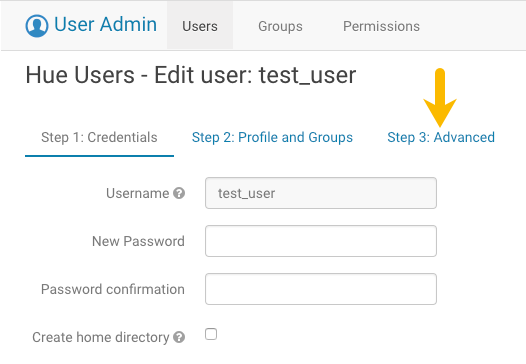Click the Password confirmation label
This screenshot has width=526, height=364.
[x=113, y=289]
